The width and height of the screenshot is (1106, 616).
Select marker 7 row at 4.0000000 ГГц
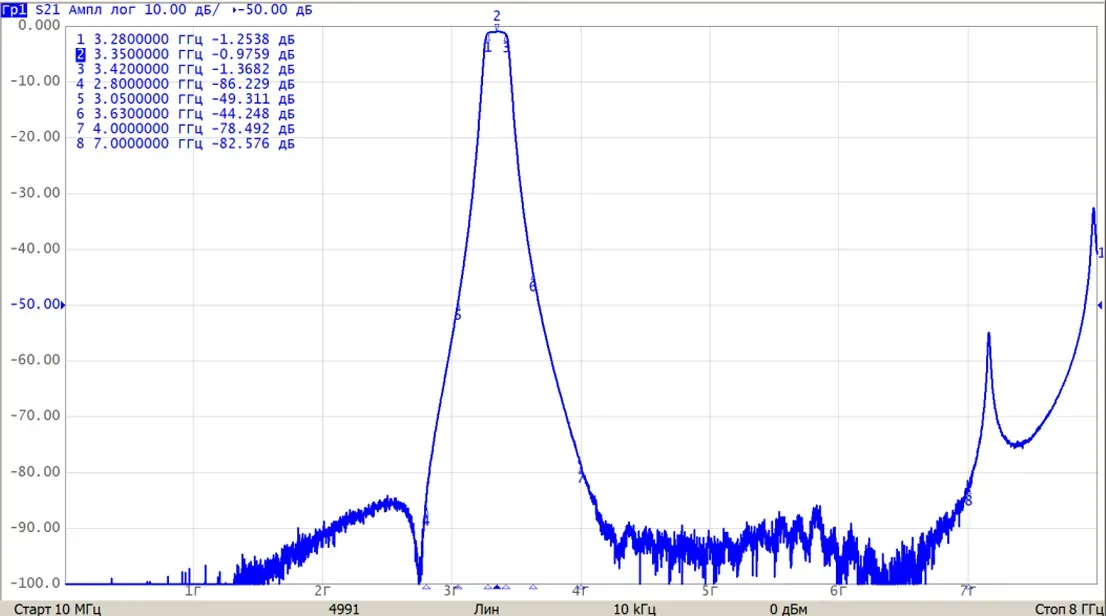coord(186,128)
